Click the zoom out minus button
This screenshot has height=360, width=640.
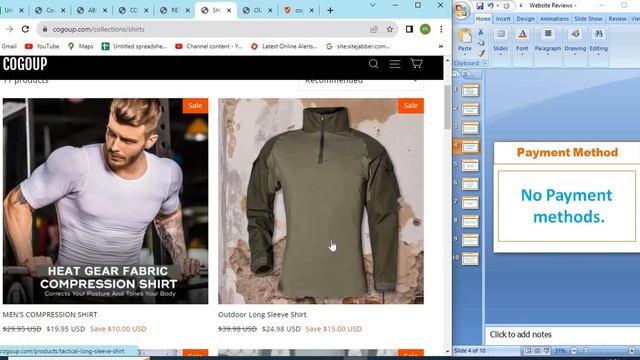pyautogui.click(x=574, y=351)
